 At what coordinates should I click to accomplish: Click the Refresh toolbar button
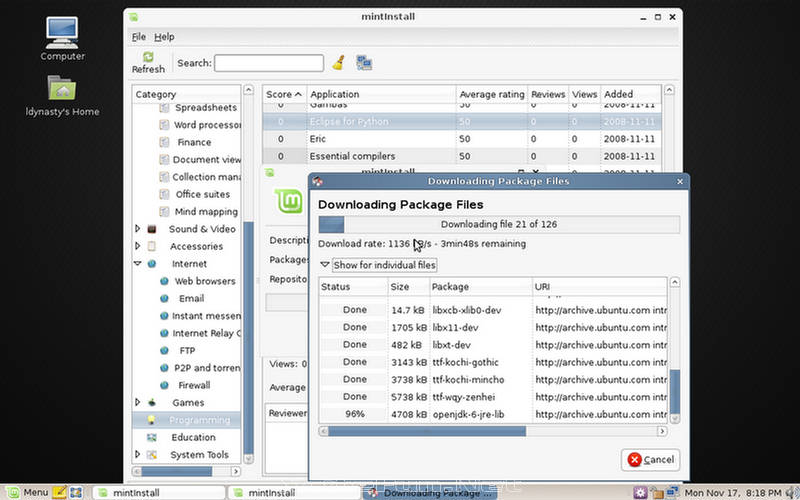coord(148,63)
